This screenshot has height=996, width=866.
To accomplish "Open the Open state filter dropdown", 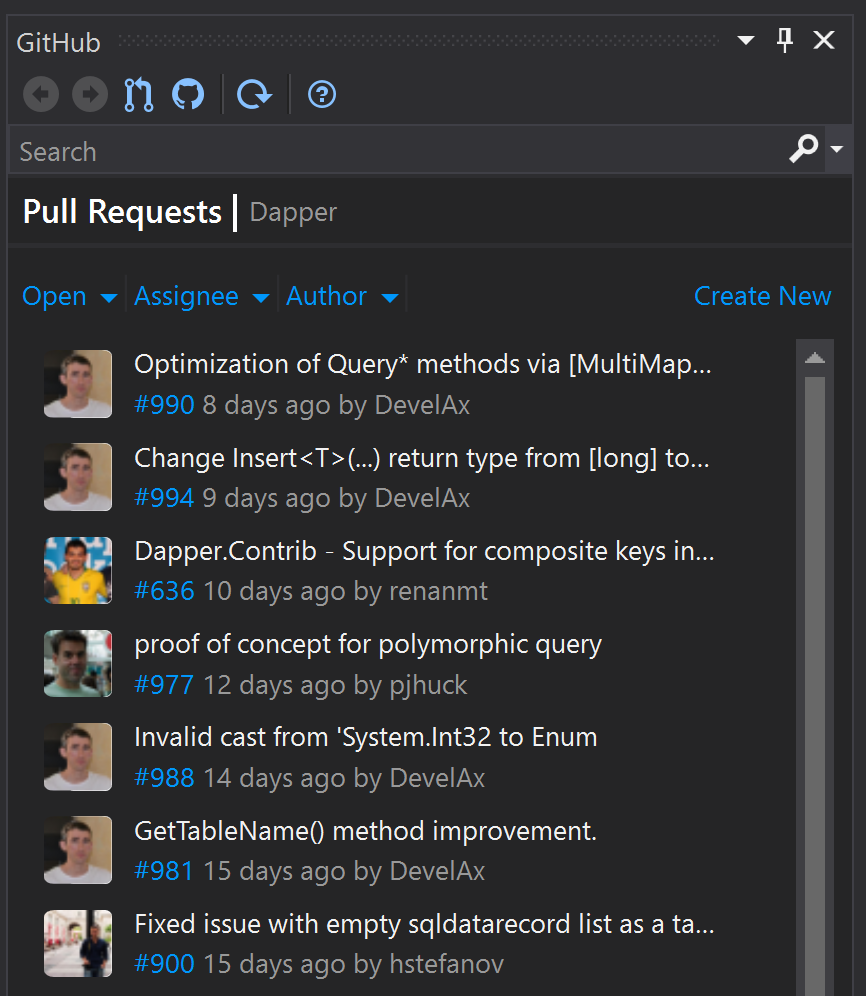I will click(x=70, y=296).
